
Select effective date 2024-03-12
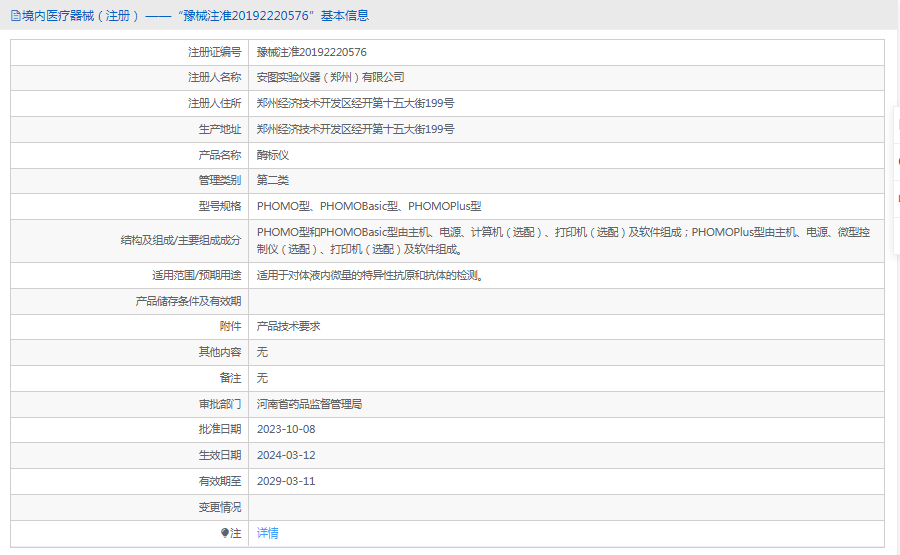tap(286, 455)
